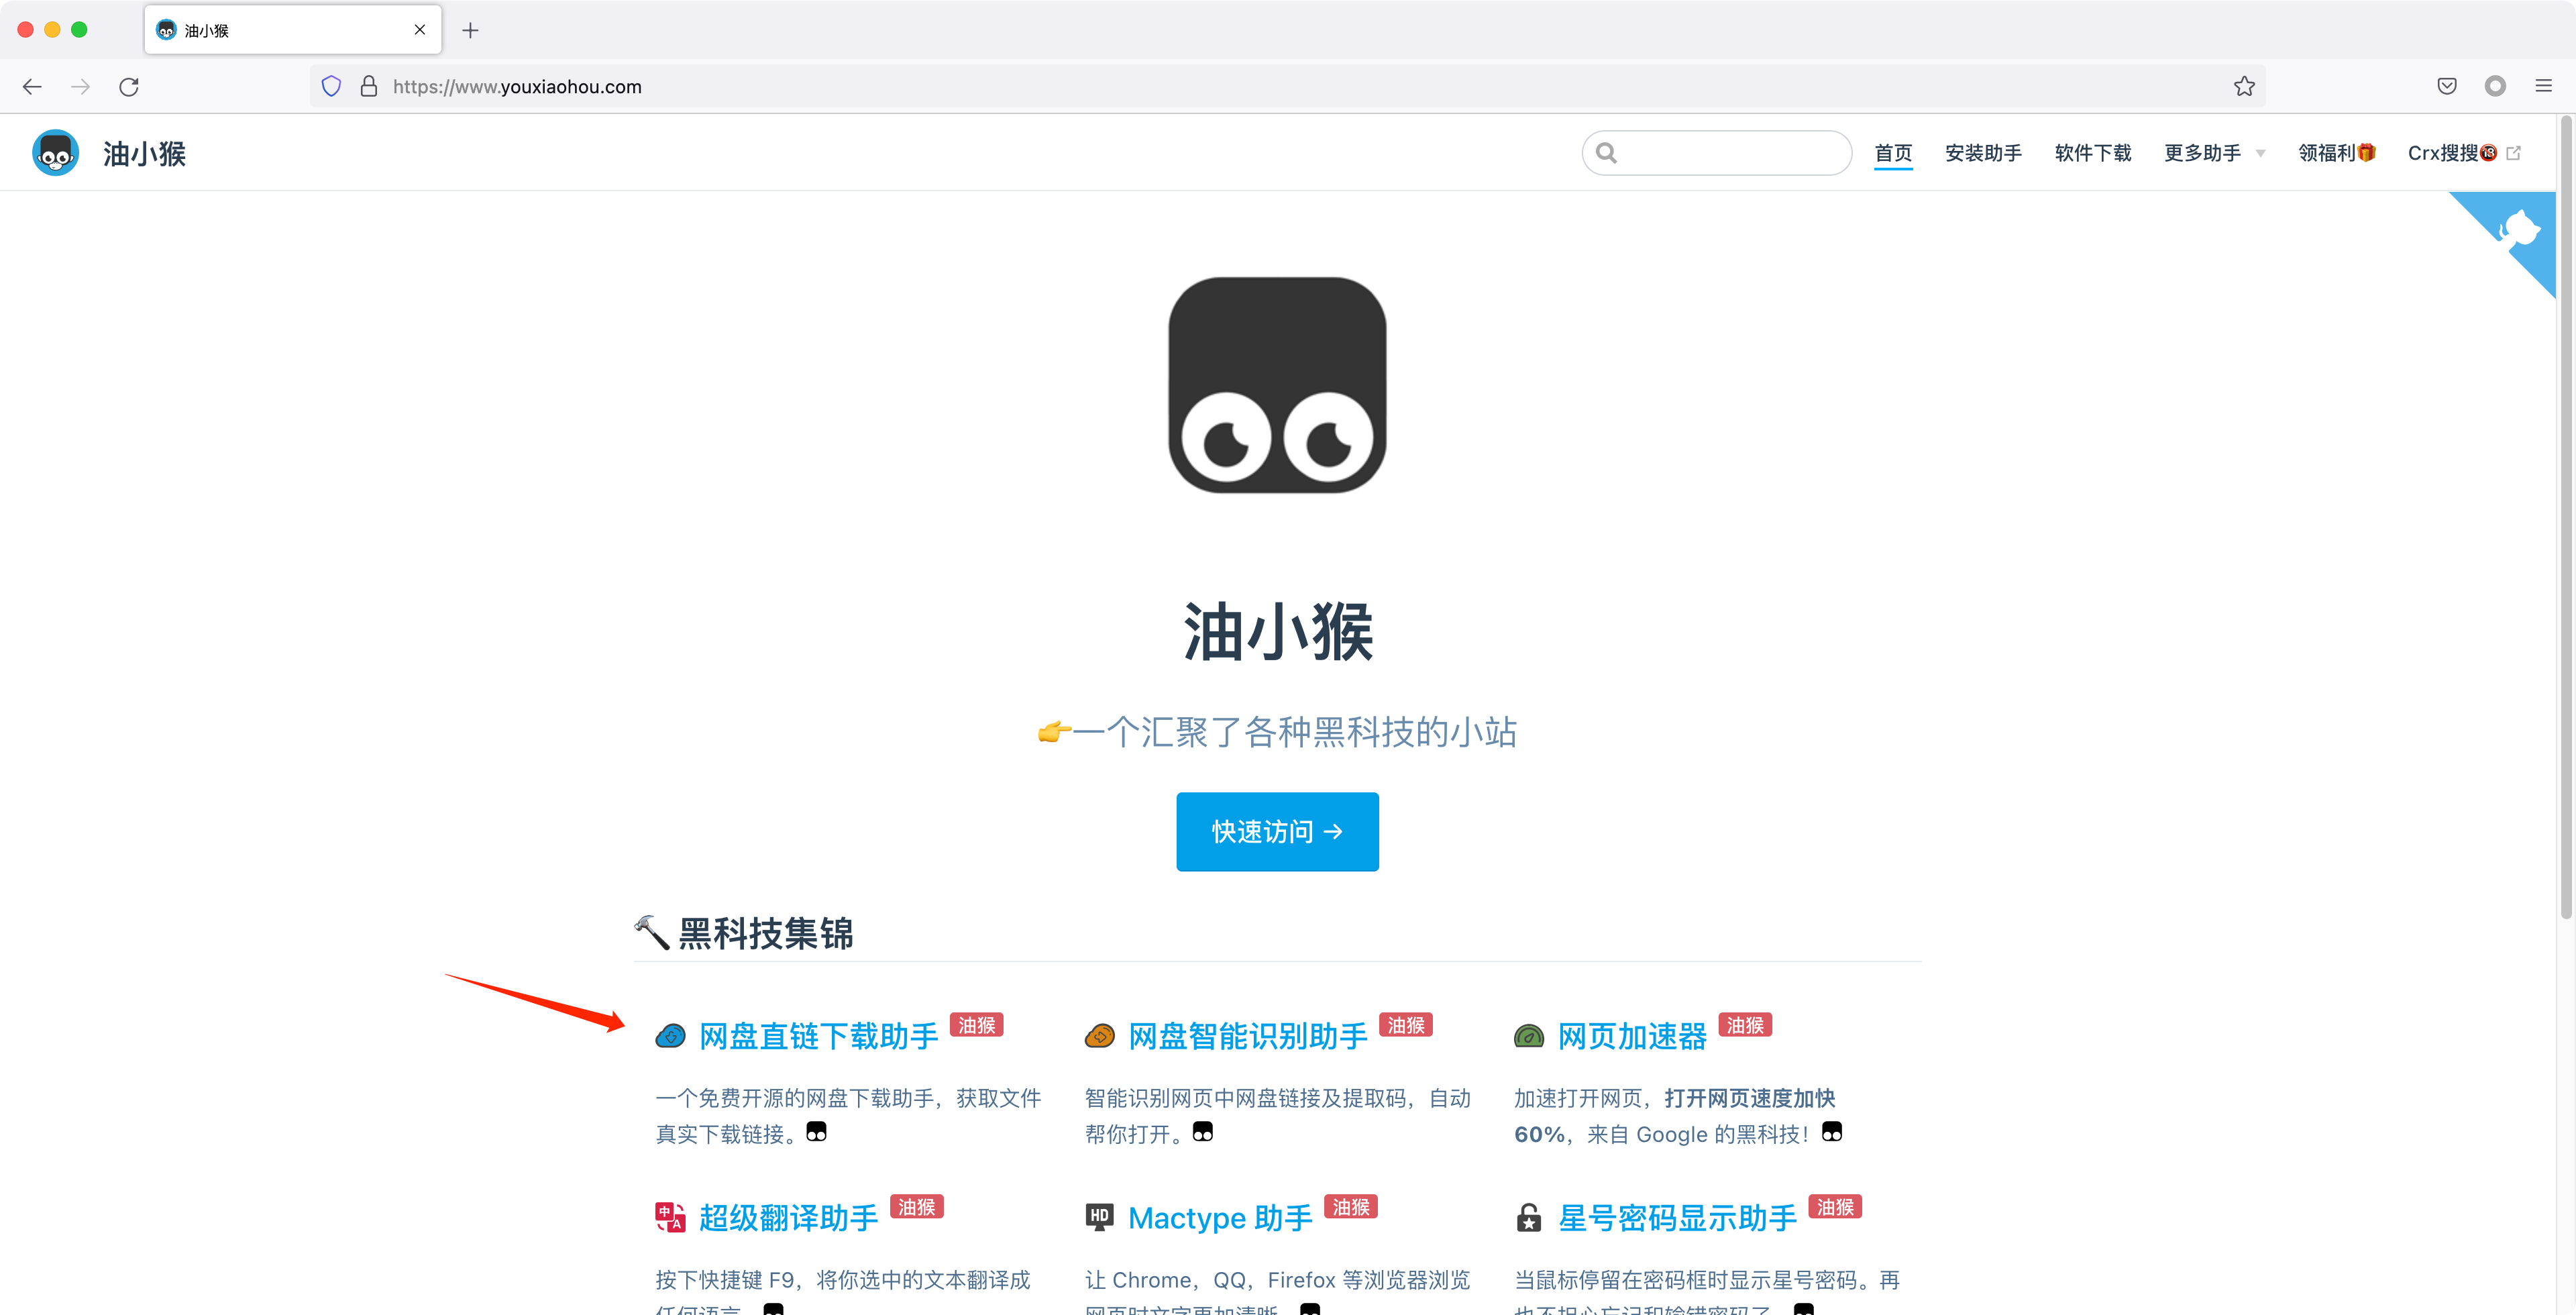Click the bold text 打开网页速度加快

click(1750, 1098)
